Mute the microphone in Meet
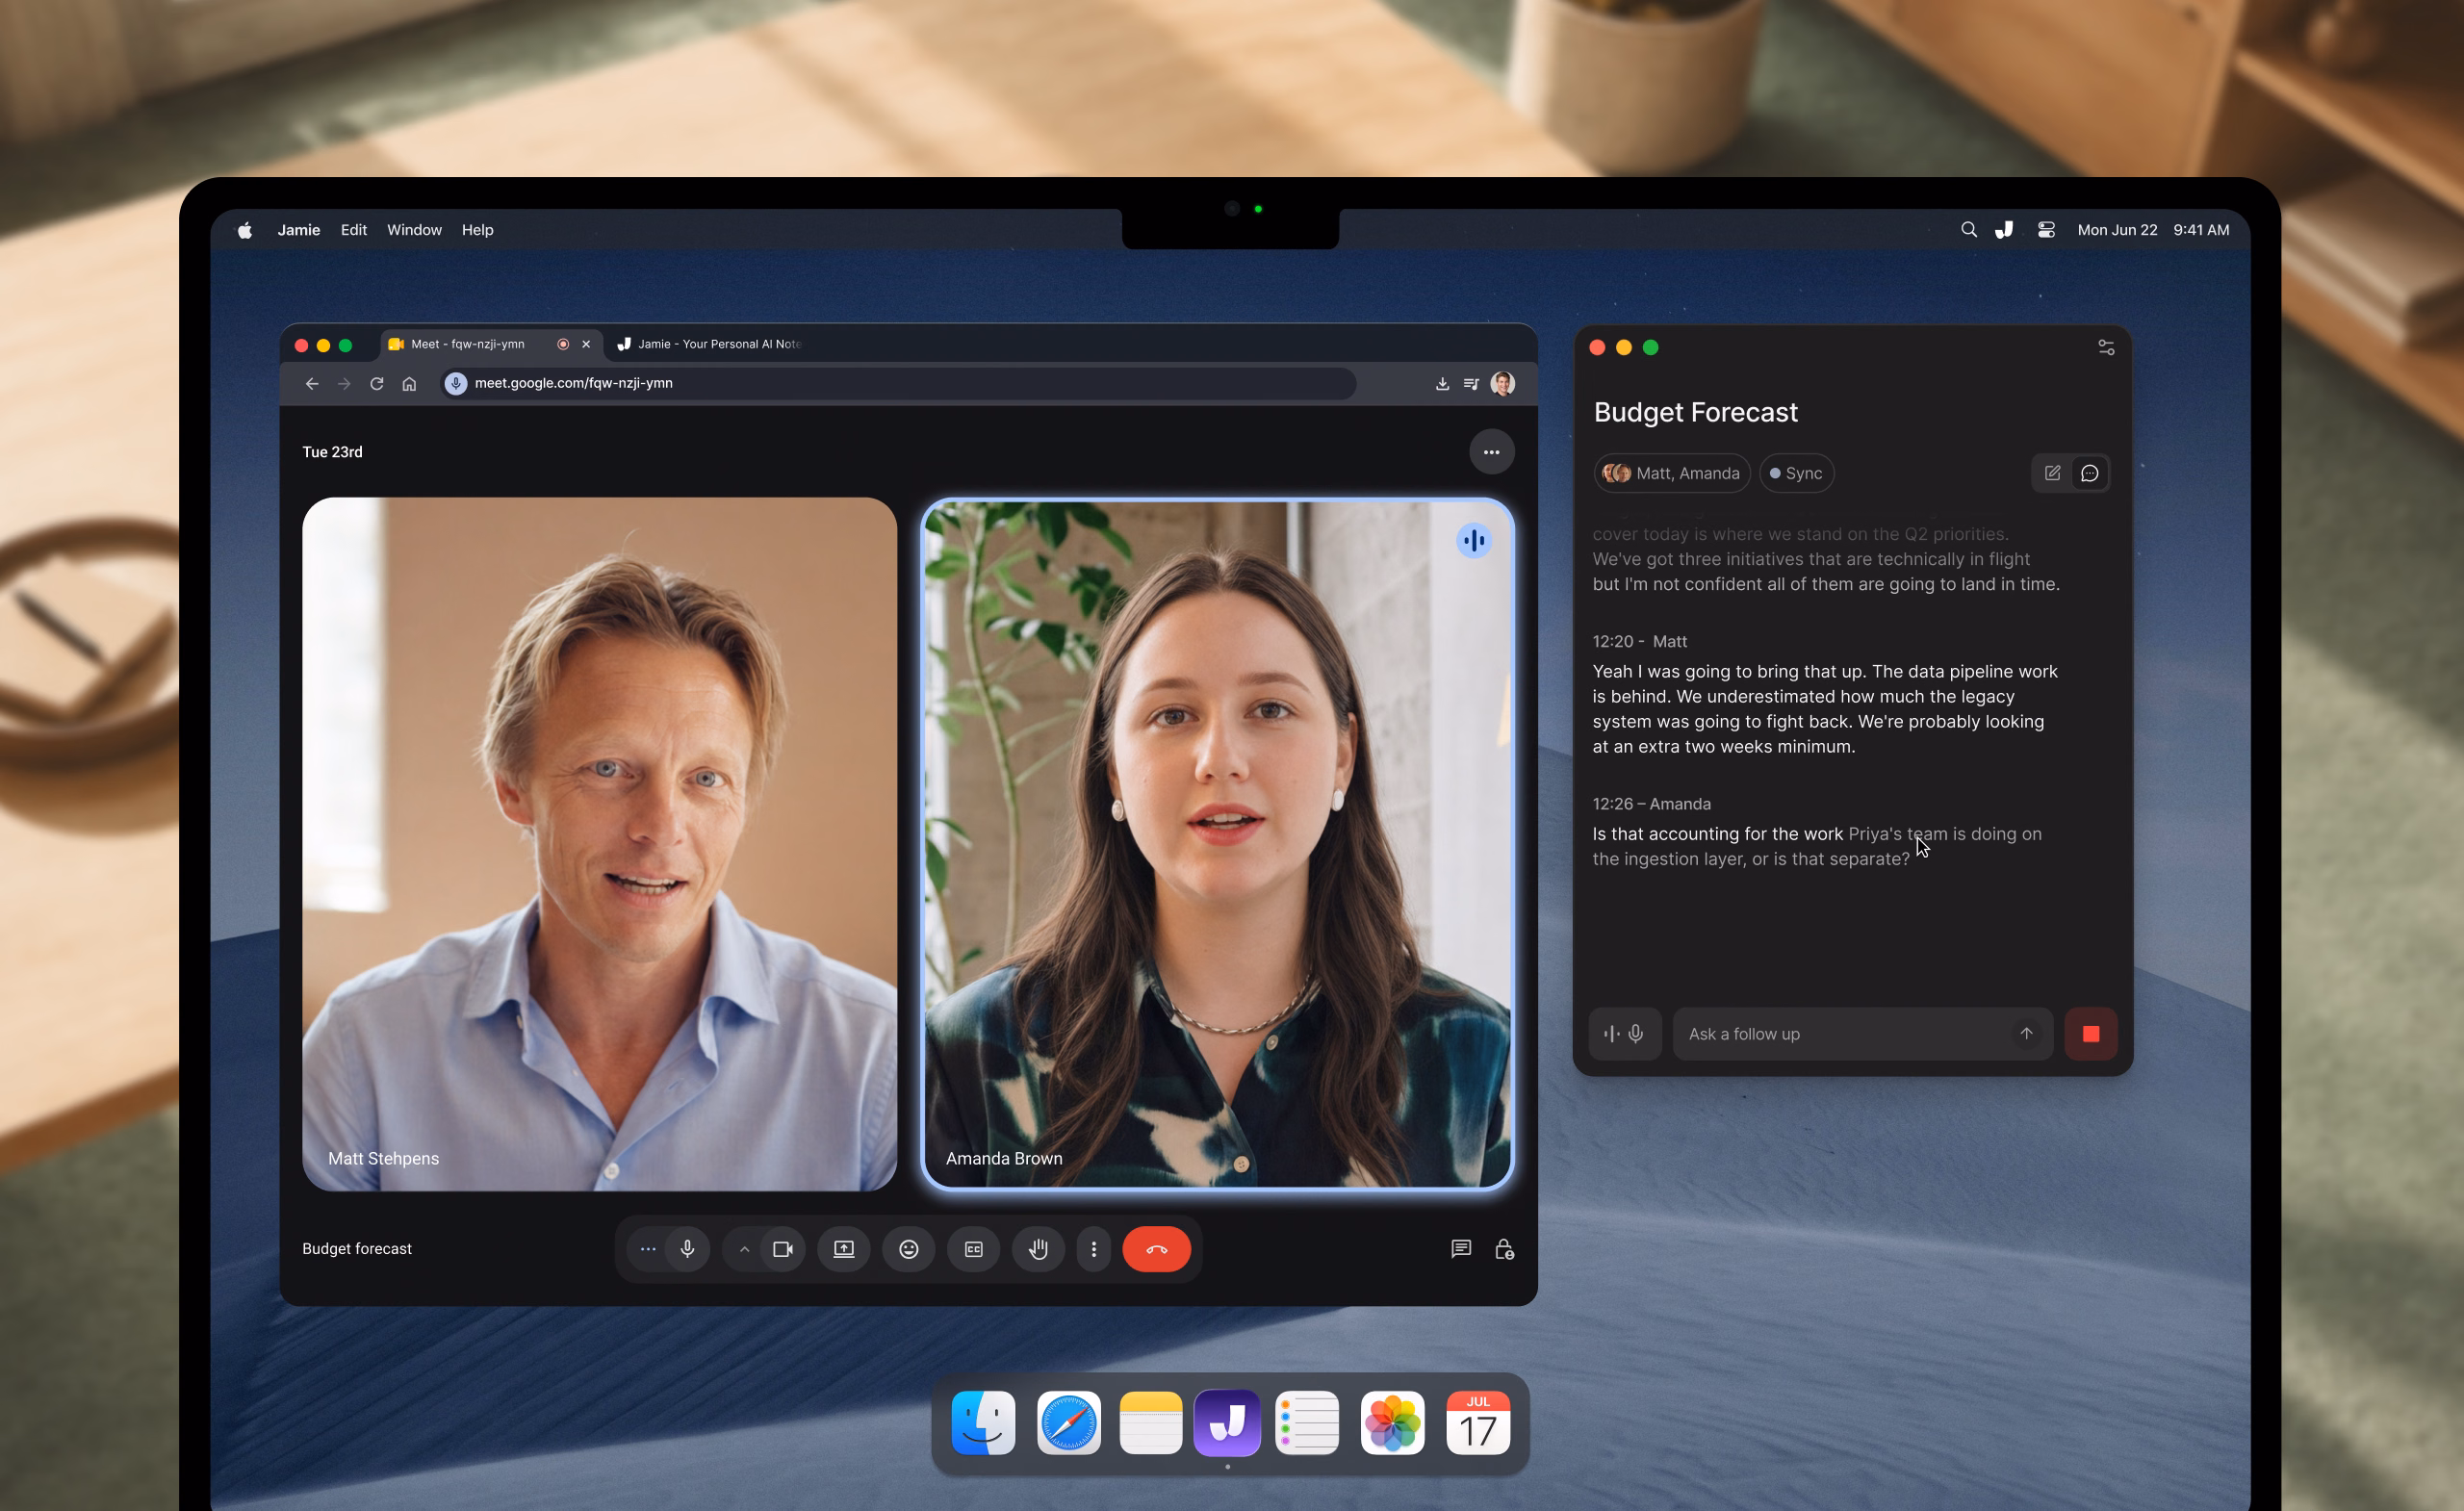The image size is (2464, 1511). (687, 1249)
